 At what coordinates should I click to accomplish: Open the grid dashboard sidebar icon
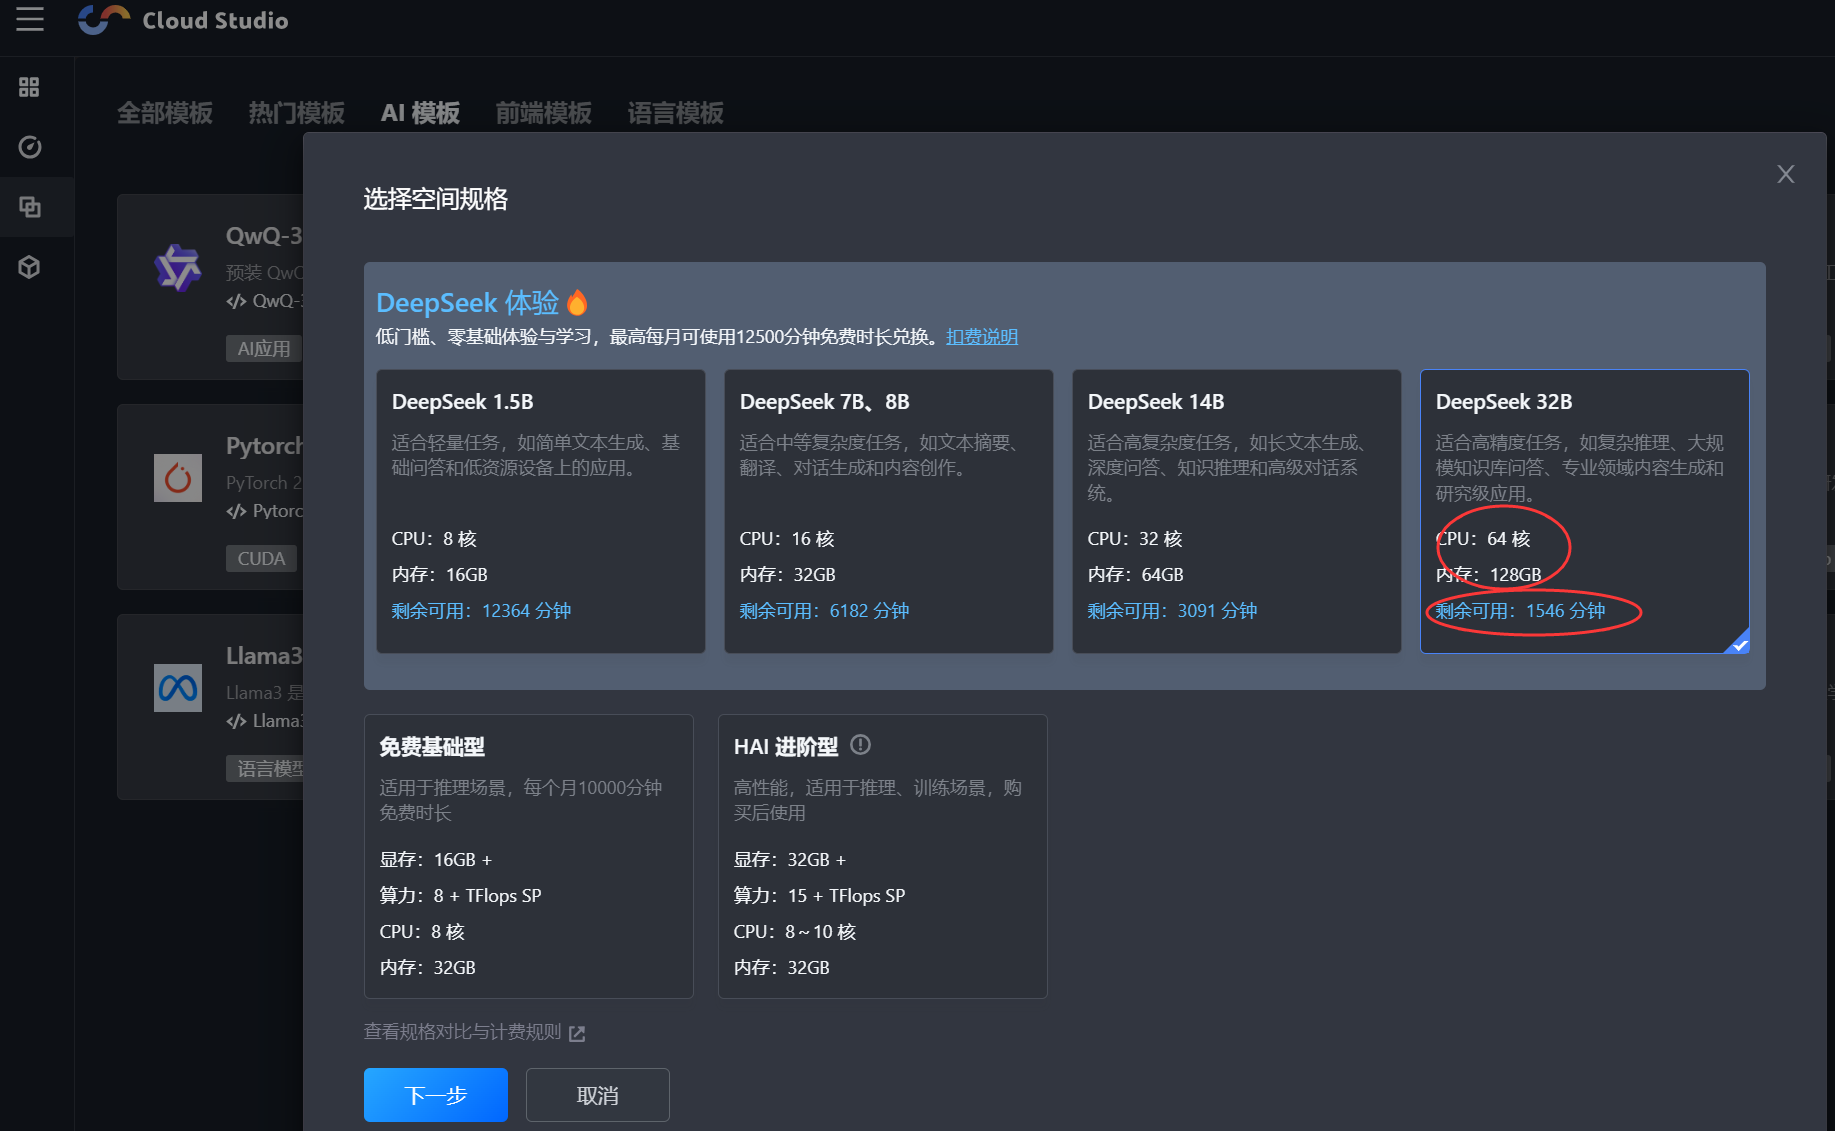(x=29, y=87)
